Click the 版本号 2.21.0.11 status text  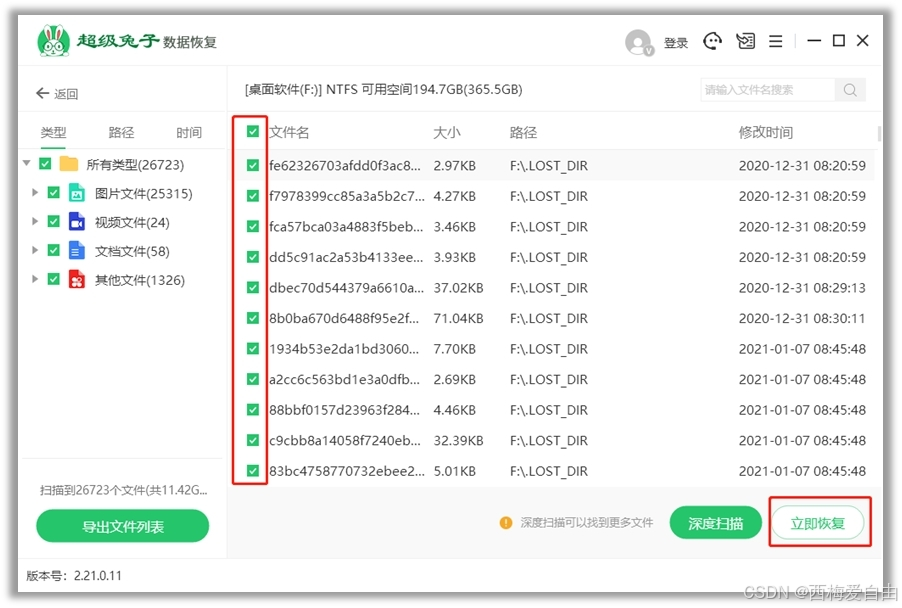pos(74,576)
